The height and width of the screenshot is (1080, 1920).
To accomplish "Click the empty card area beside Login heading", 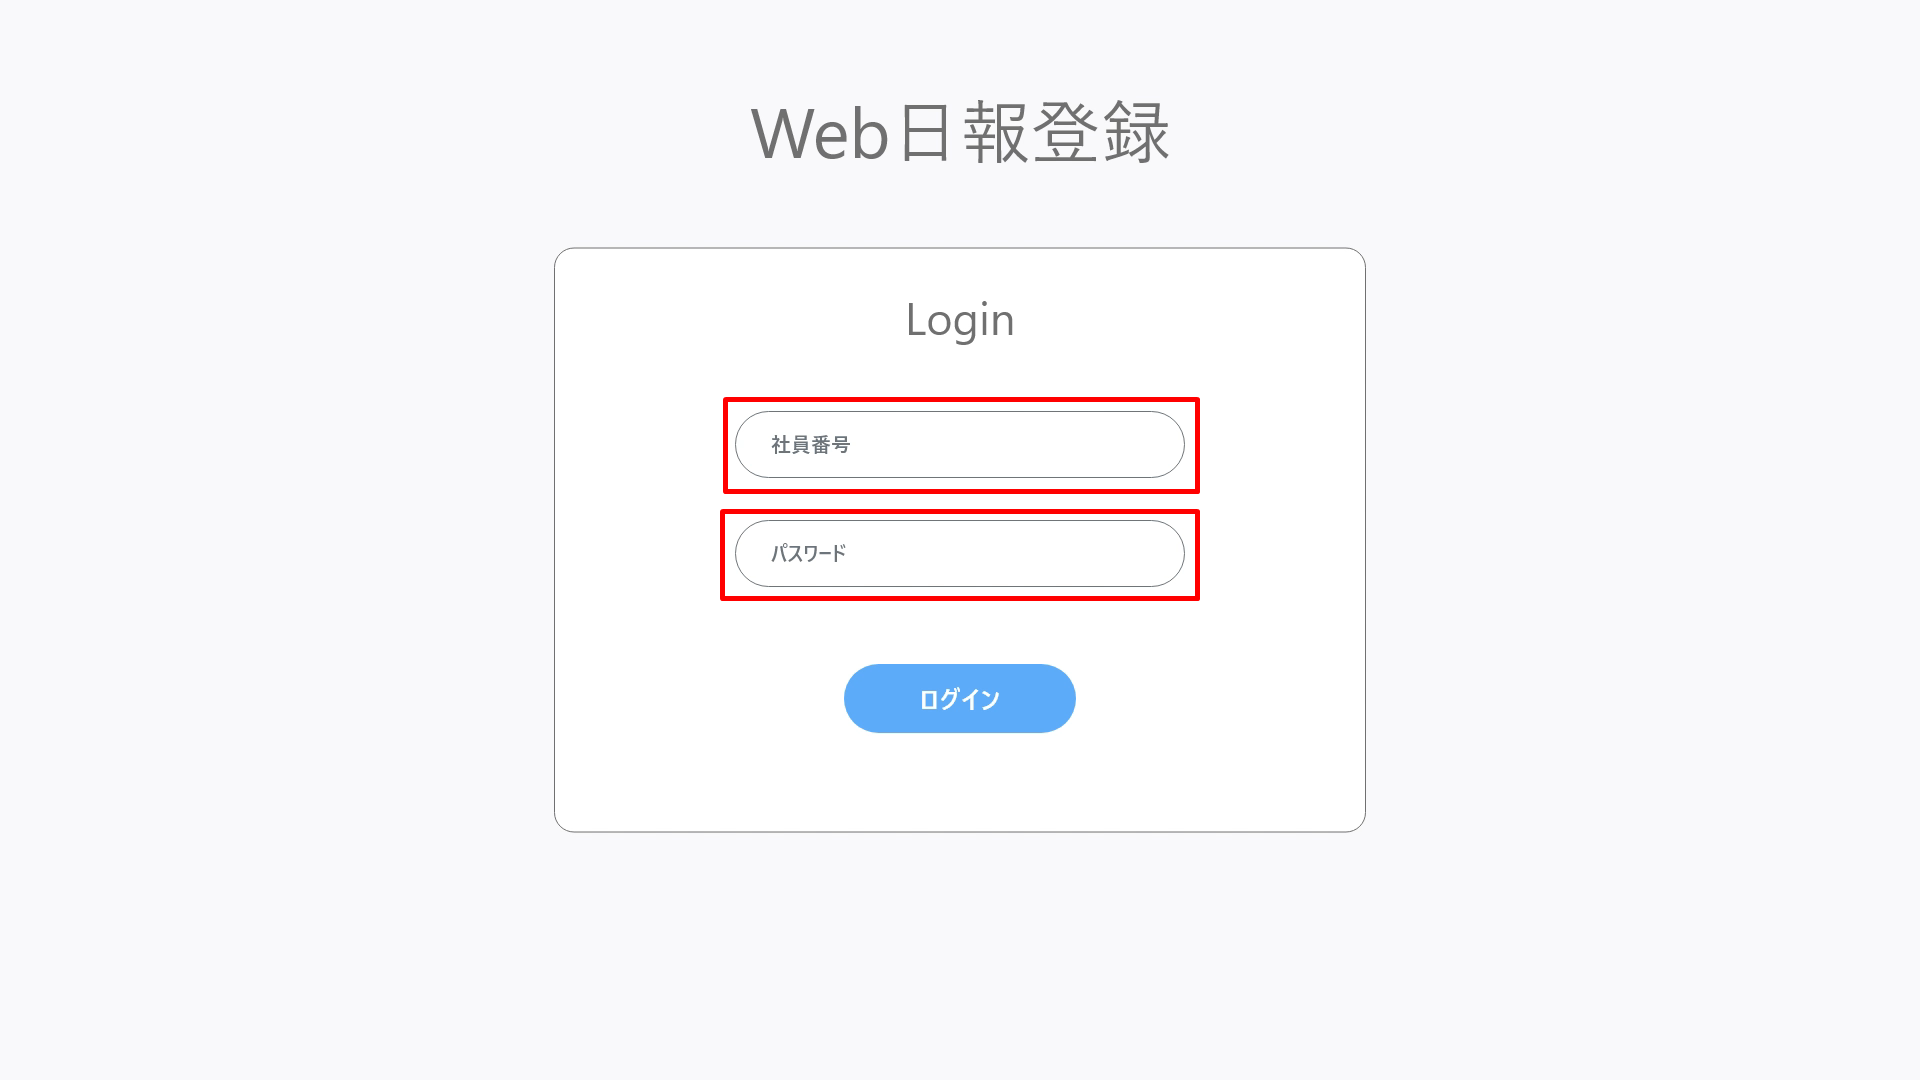I will click(1190, 320).
